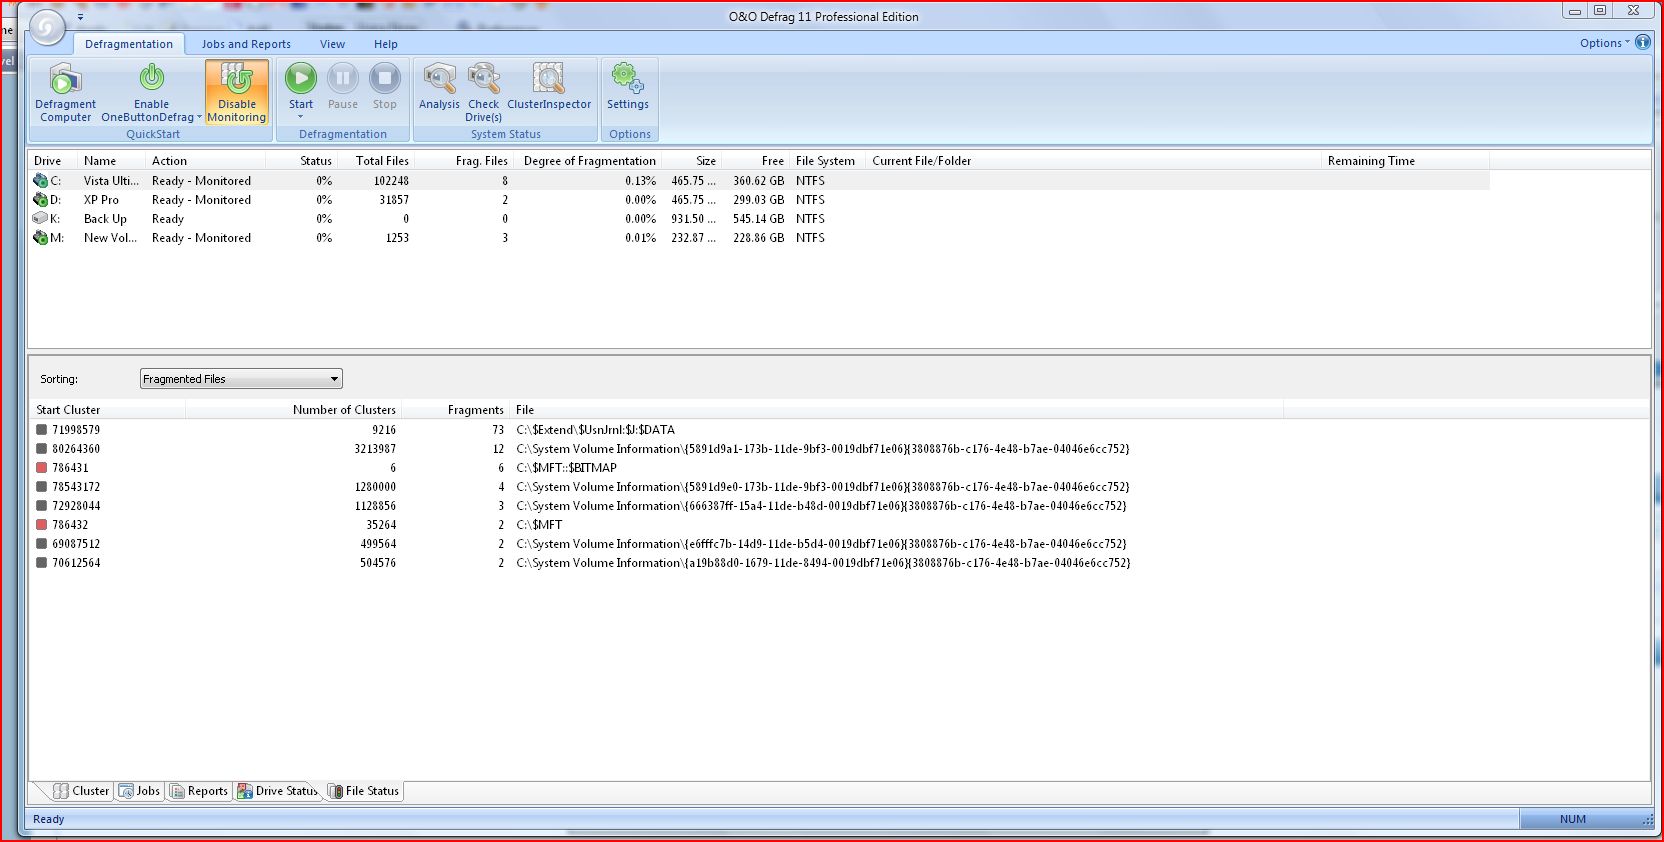Click the Pause defragmentation icon
The width and height of the screenshot is (1664, 842).
(x=343, y=78)
